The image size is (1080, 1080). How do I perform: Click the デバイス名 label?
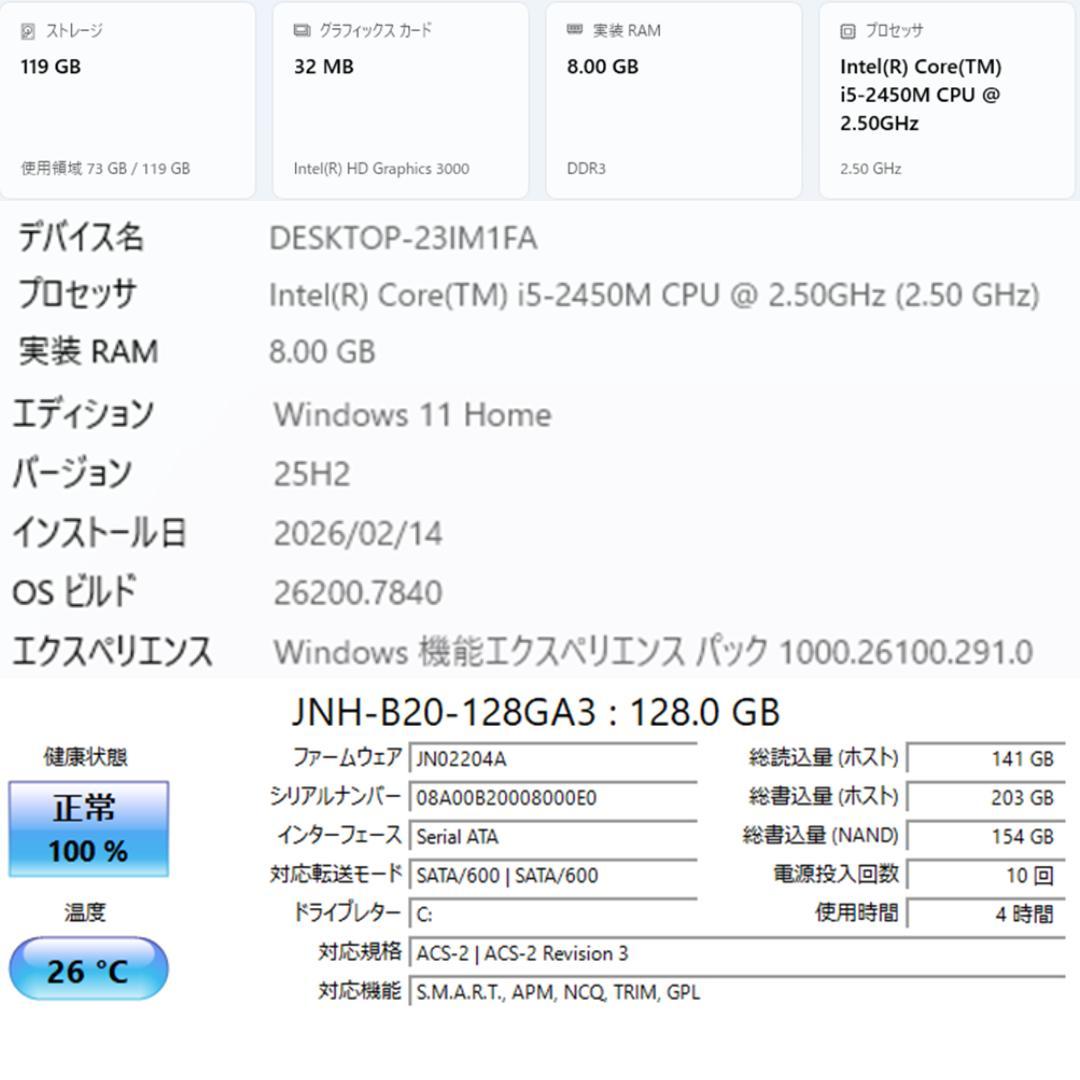tap(81, 237)
